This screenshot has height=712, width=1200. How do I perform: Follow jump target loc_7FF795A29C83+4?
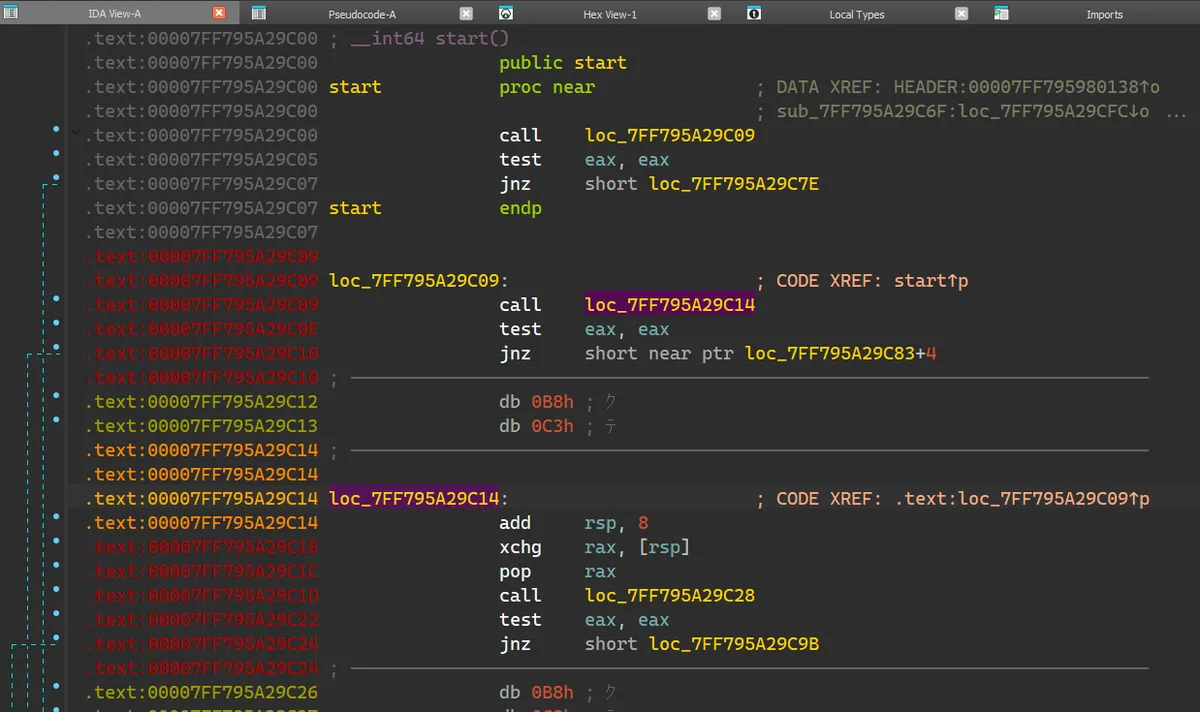click(x=841, y=353)
